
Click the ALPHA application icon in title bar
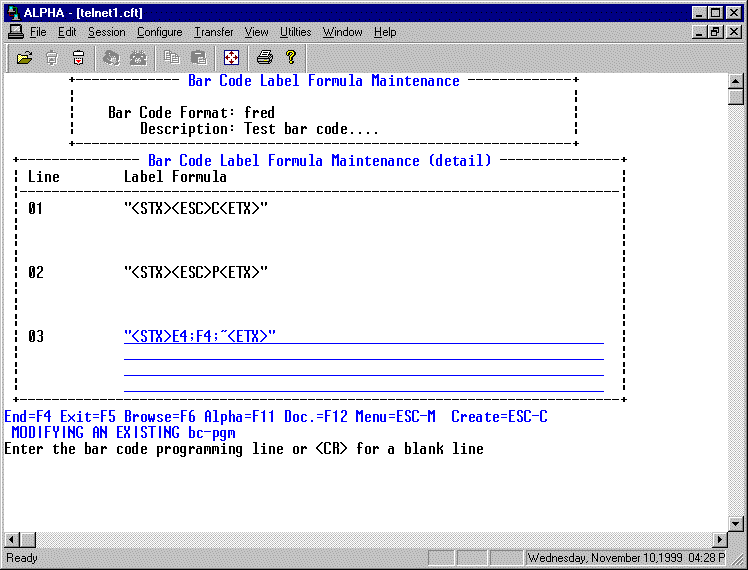(x=14, y=12)
